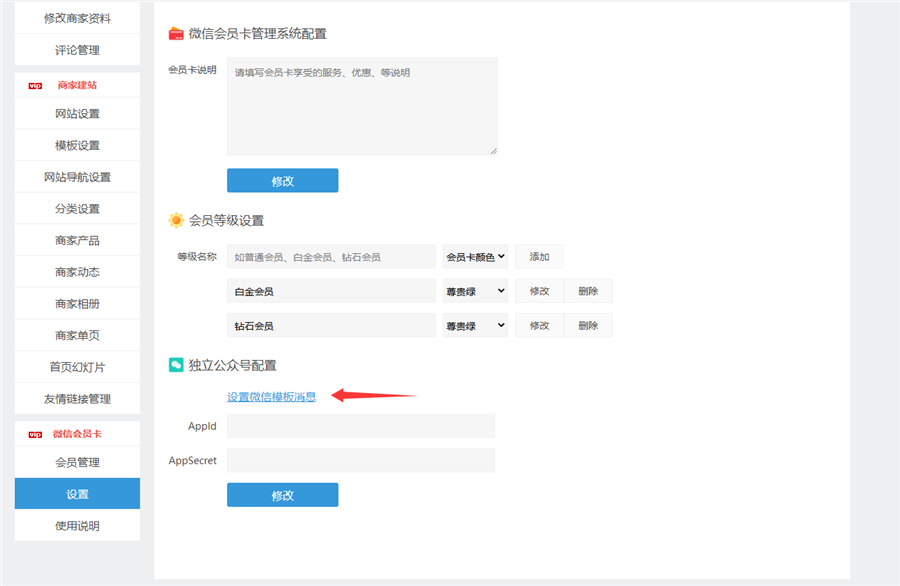
Task: Click the green WeChat icon beside 独立公众号配置
Action: [176, 365]
